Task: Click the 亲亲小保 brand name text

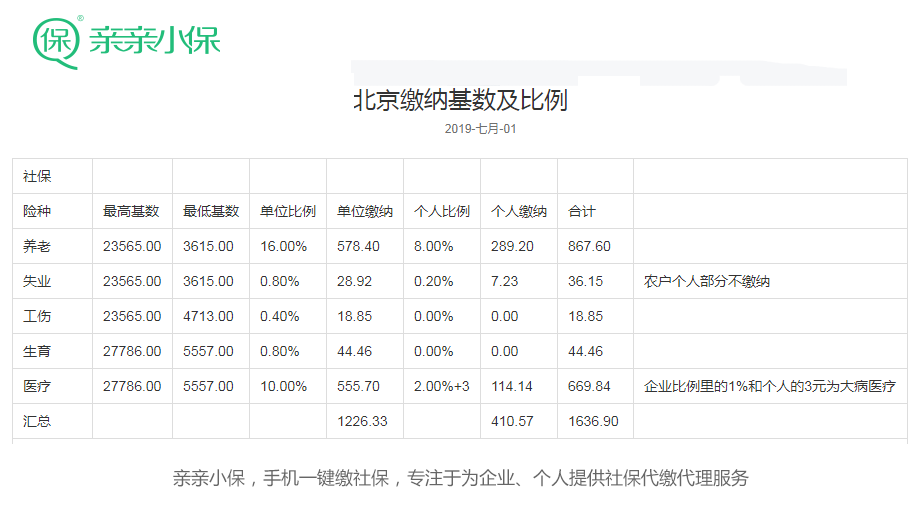Action: pos(154,41)
